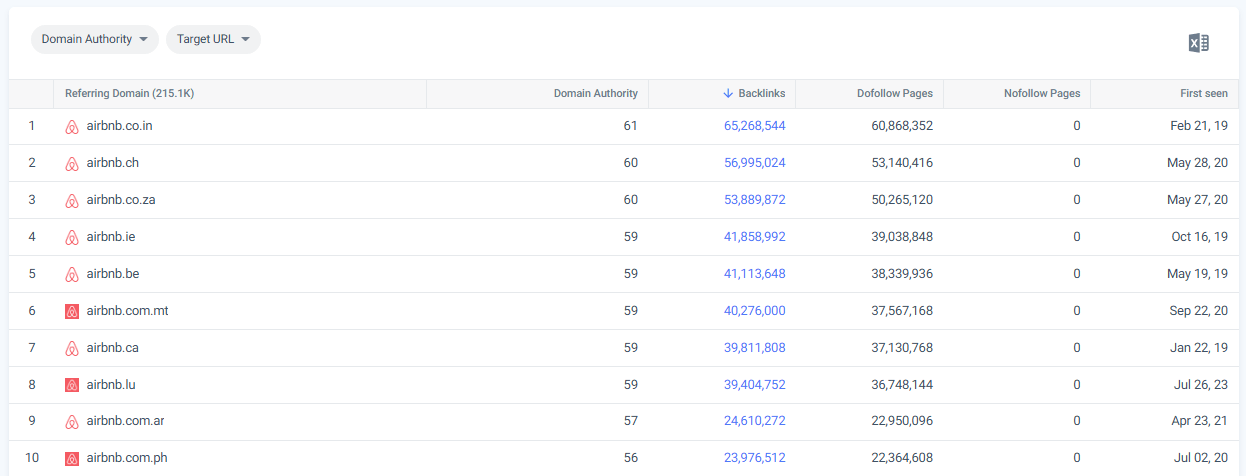
Task: Click dofollow pages value 38,339,936
Action: click(902, 274)
